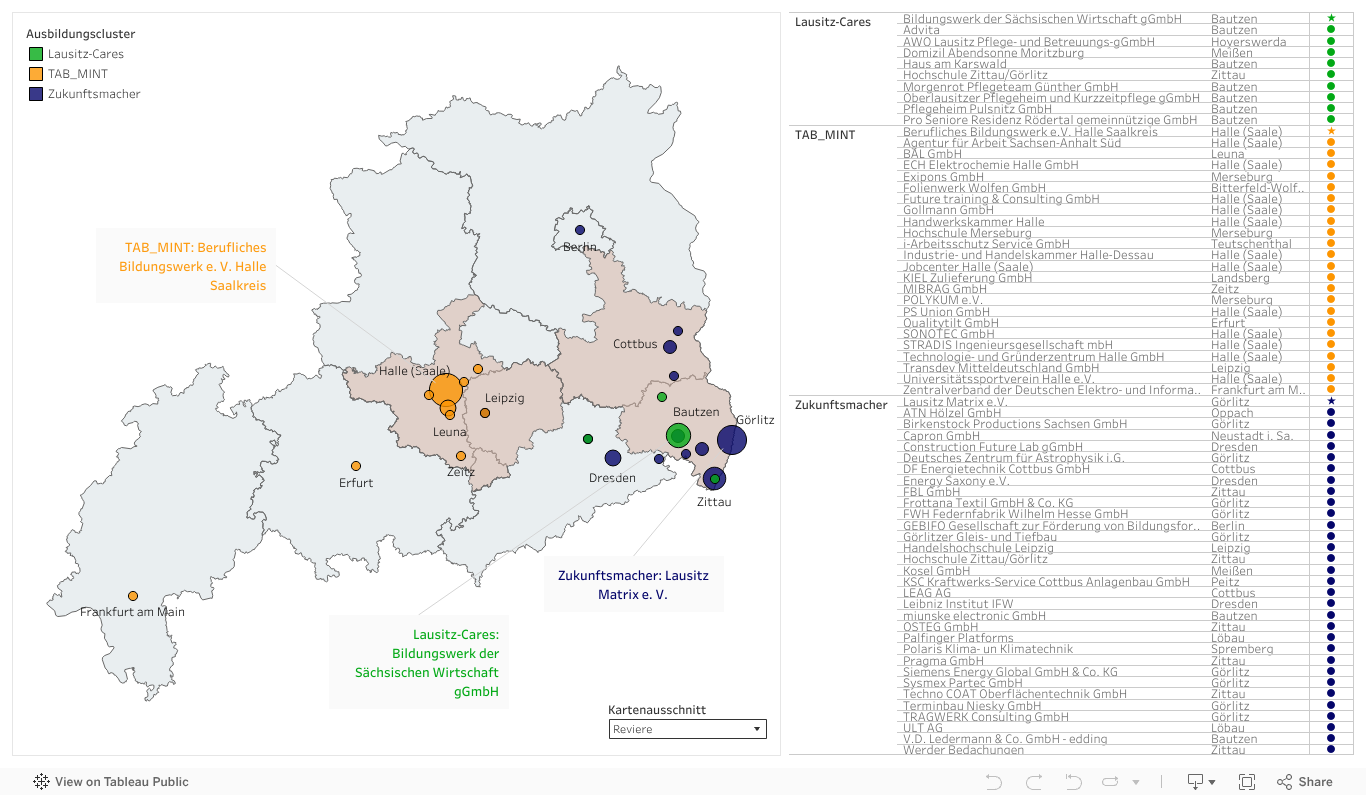Click the green Lausitz-Cares legend swatch
The height and width of the screenshot is (795, 1366).
pyautogui.click(x=35, y=54)
